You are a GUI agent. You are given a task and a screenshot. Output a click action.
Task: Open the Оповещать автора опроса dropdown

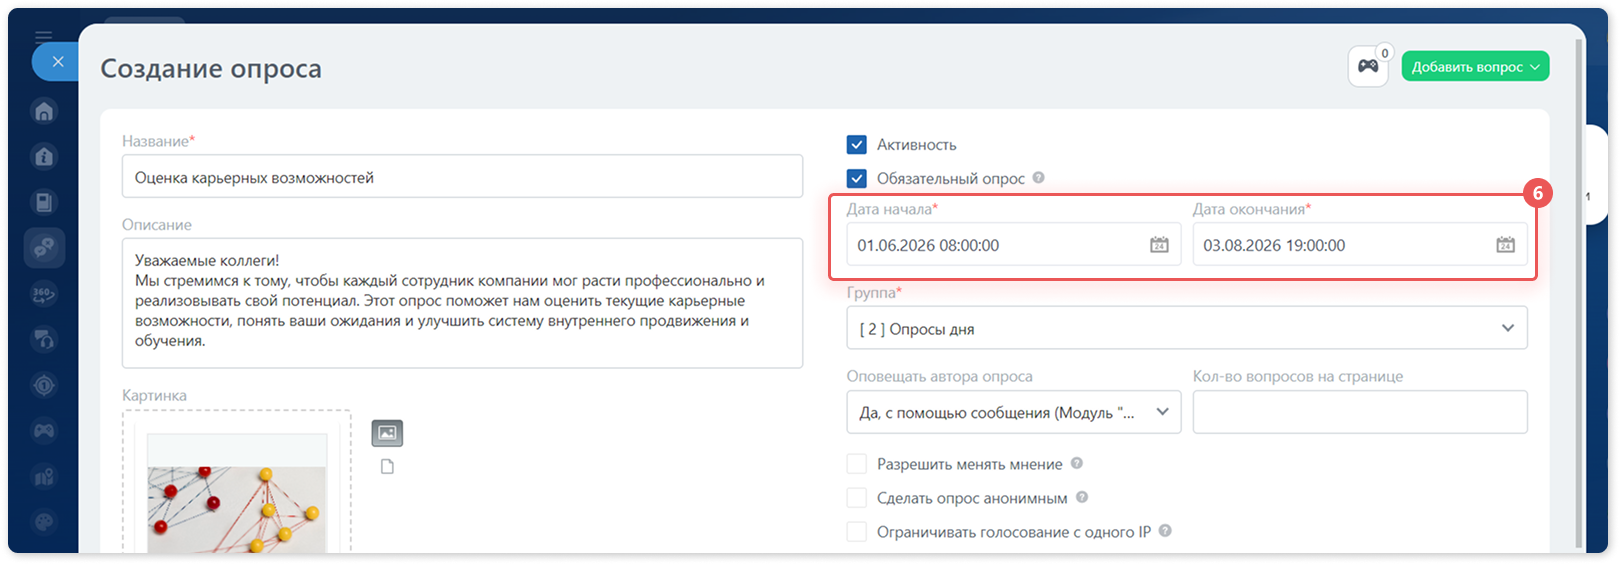pyautogui.click(x=1014, y=412)
